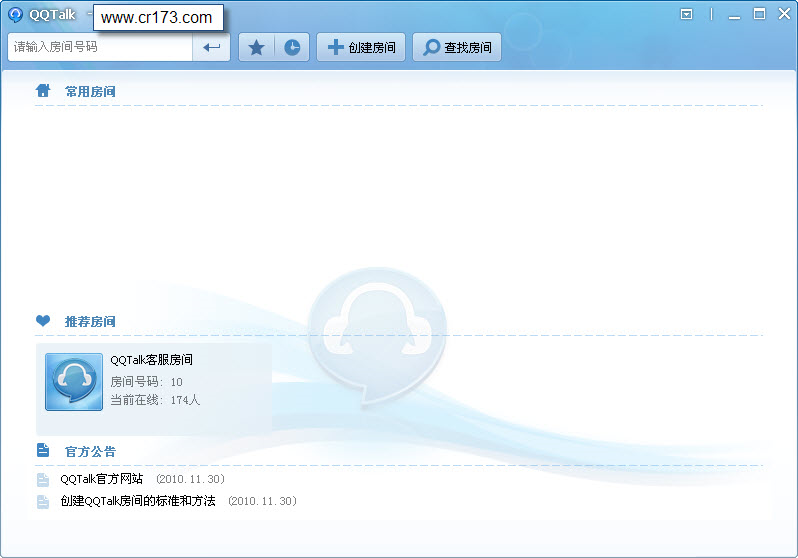The image size is (798, 558).
Task: Click the 请输入房间号码 input field
Action: click(x=100, y=47)
